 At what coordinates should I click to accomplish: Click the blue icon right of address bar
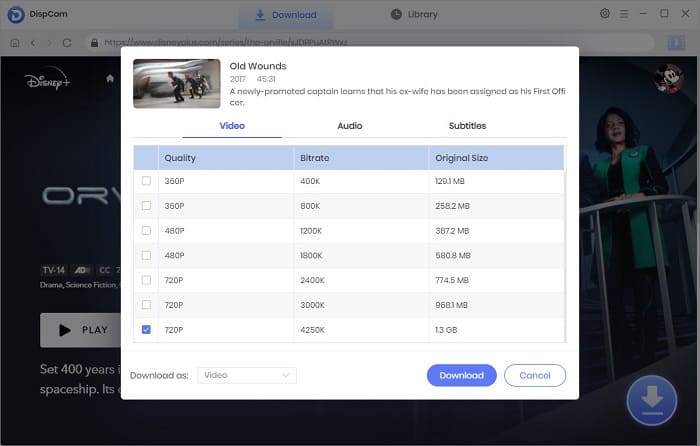[x=676, y=43]
